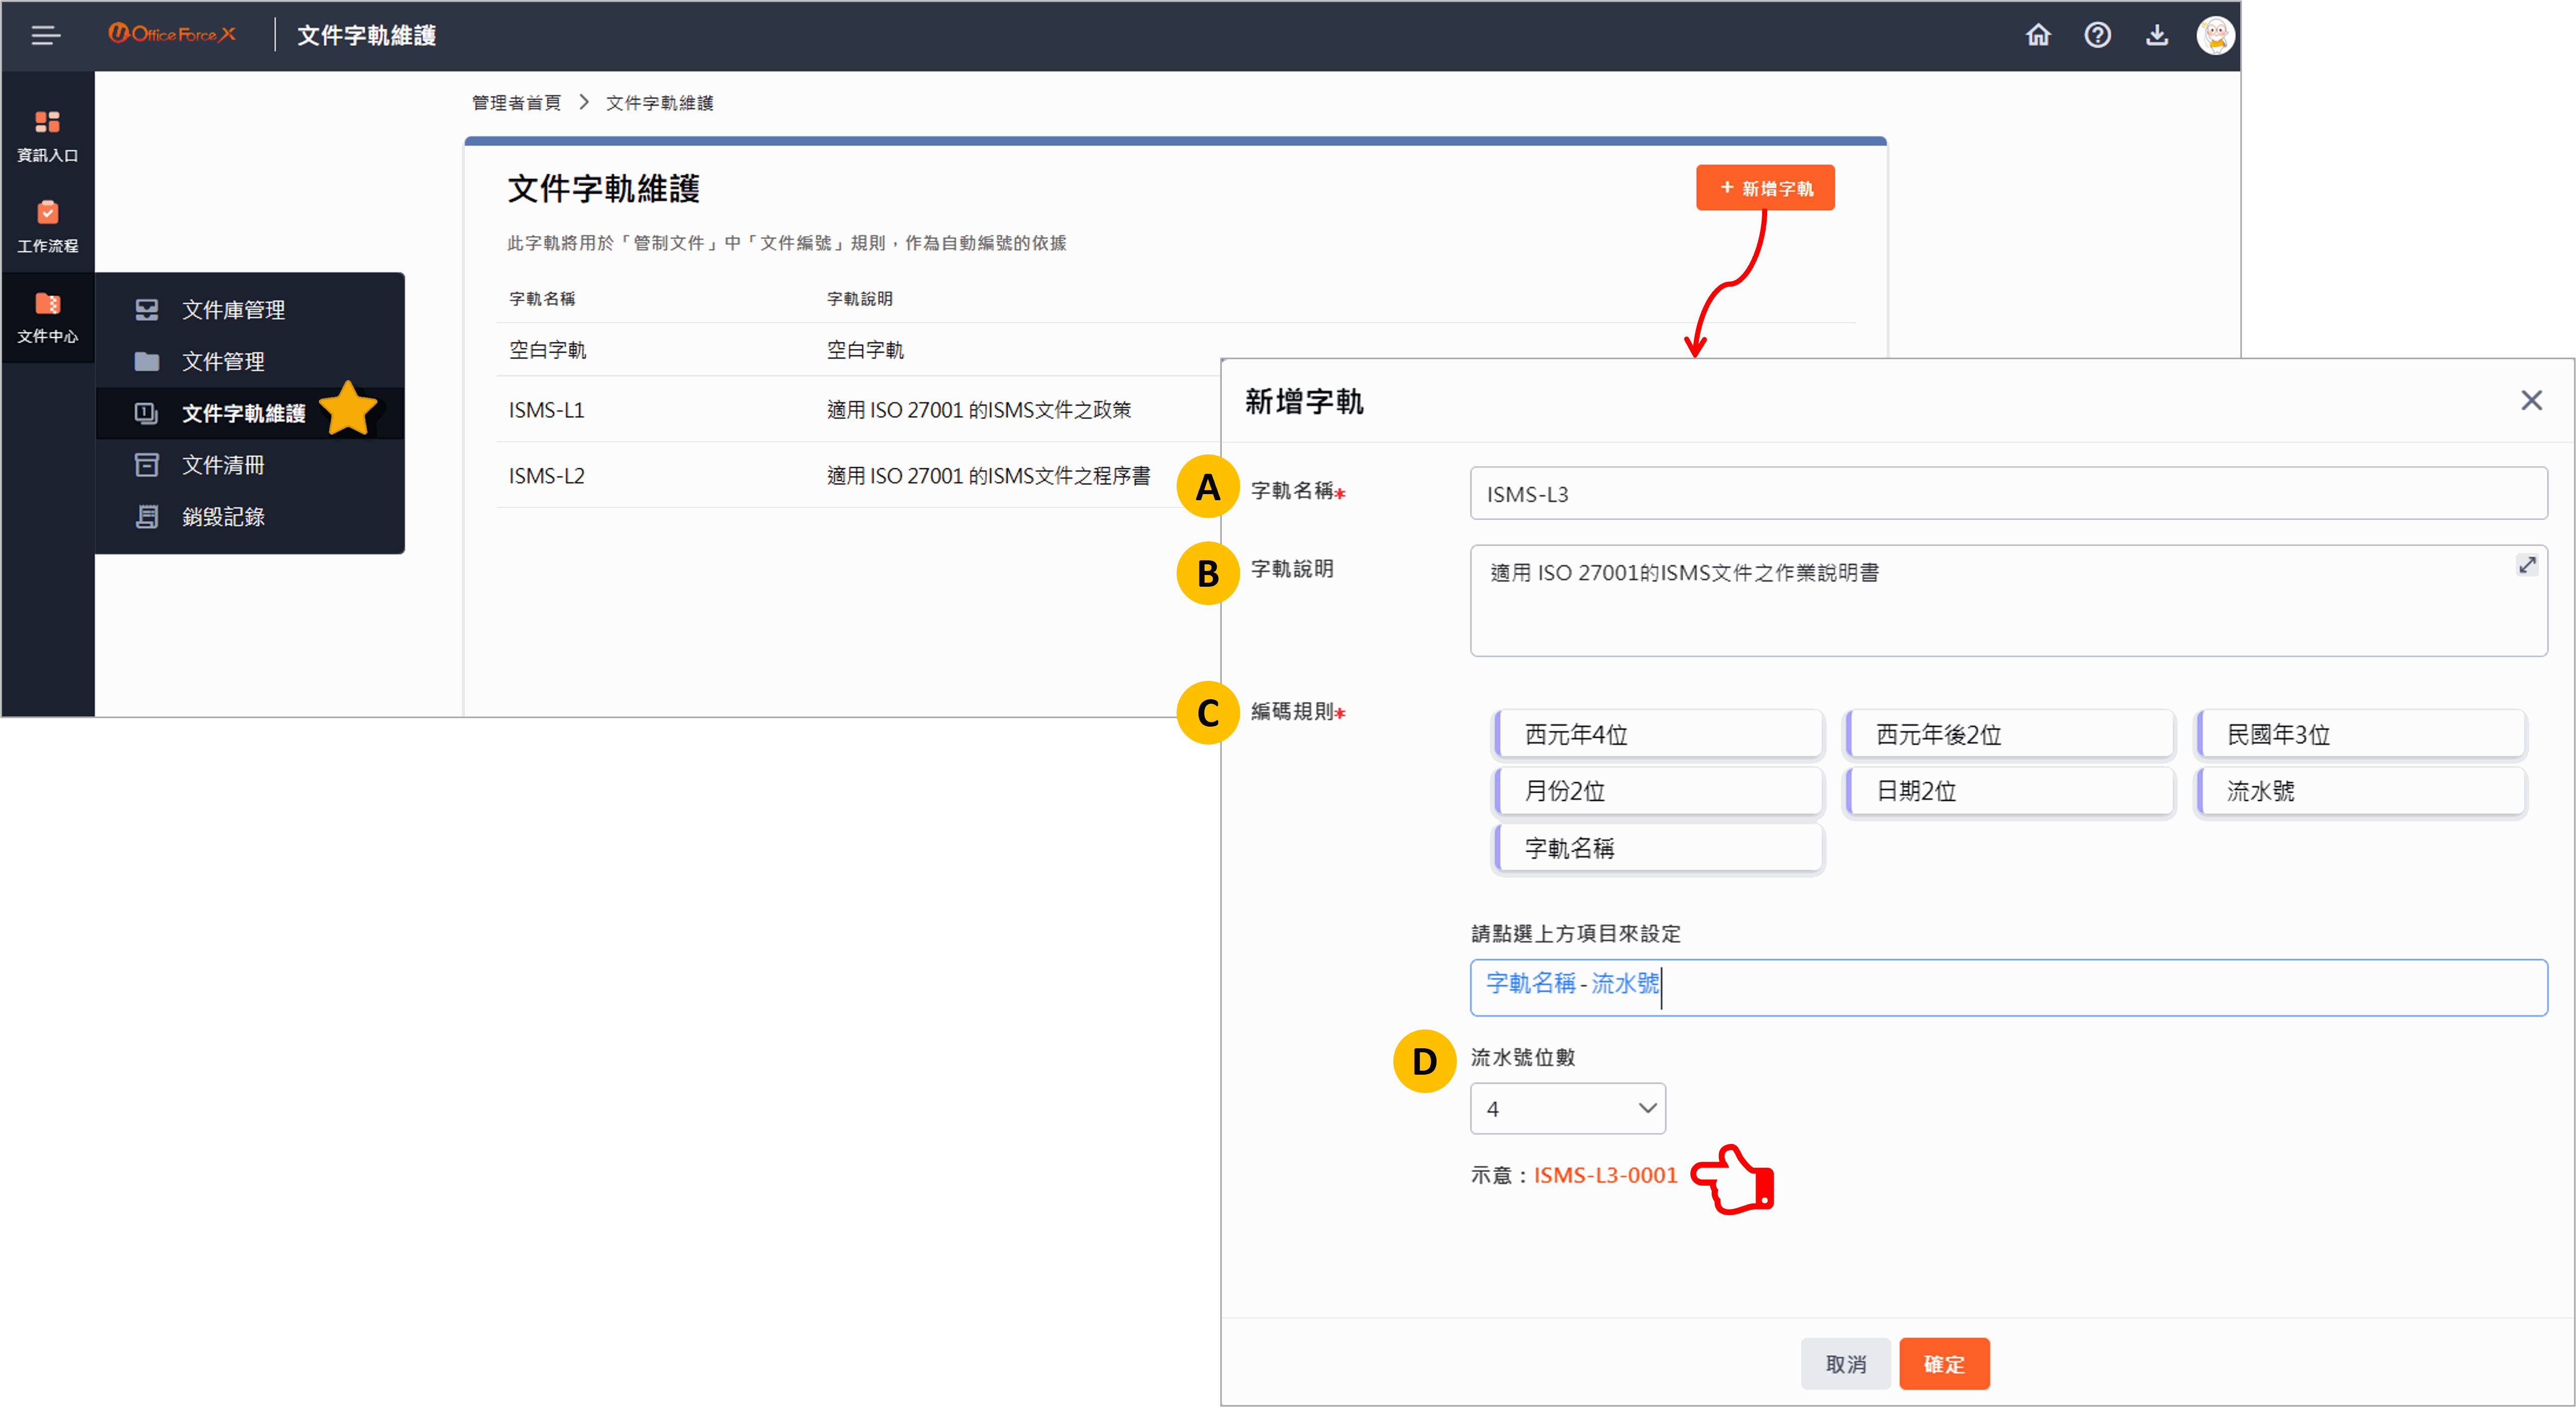Open 銷毀記錄 menu item

pyautogui.click(x=223, y=517)
